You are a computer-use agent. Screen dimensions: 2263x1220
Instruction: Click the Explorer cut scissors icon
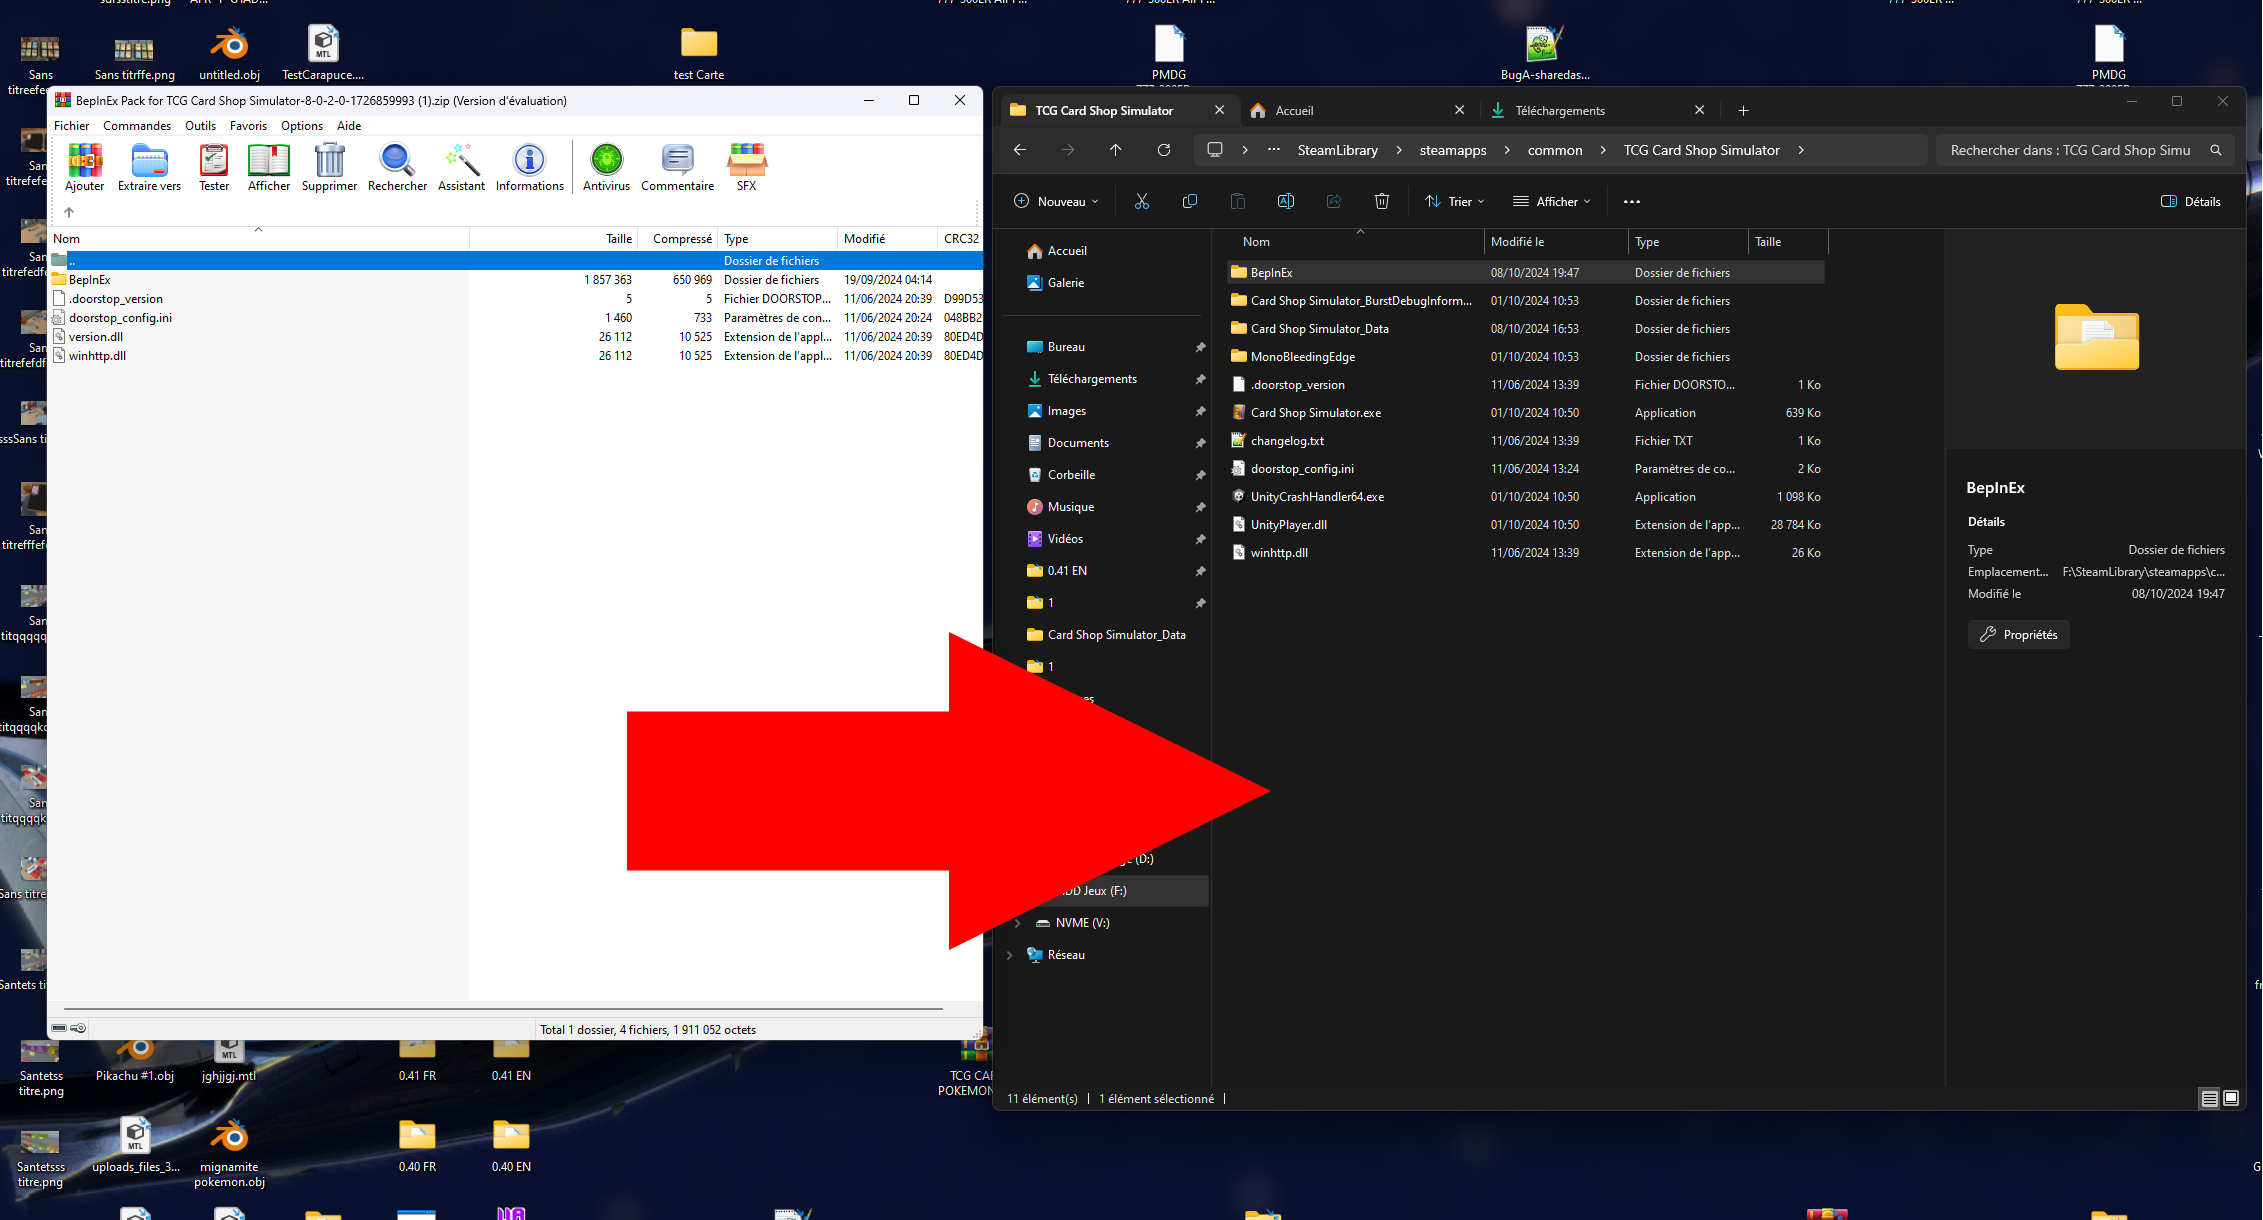[x=1141, y=201]
